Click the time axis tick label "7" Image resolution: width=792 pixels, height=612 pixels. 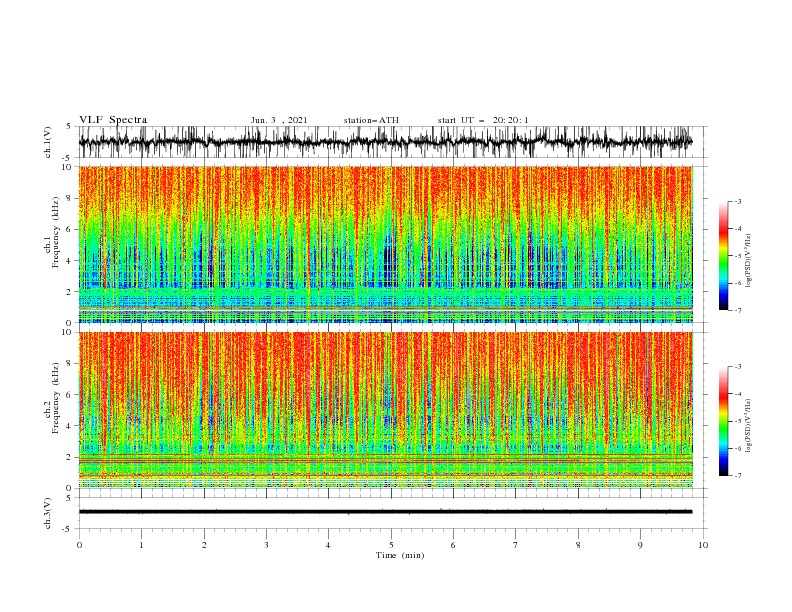[x=516, y=545]
